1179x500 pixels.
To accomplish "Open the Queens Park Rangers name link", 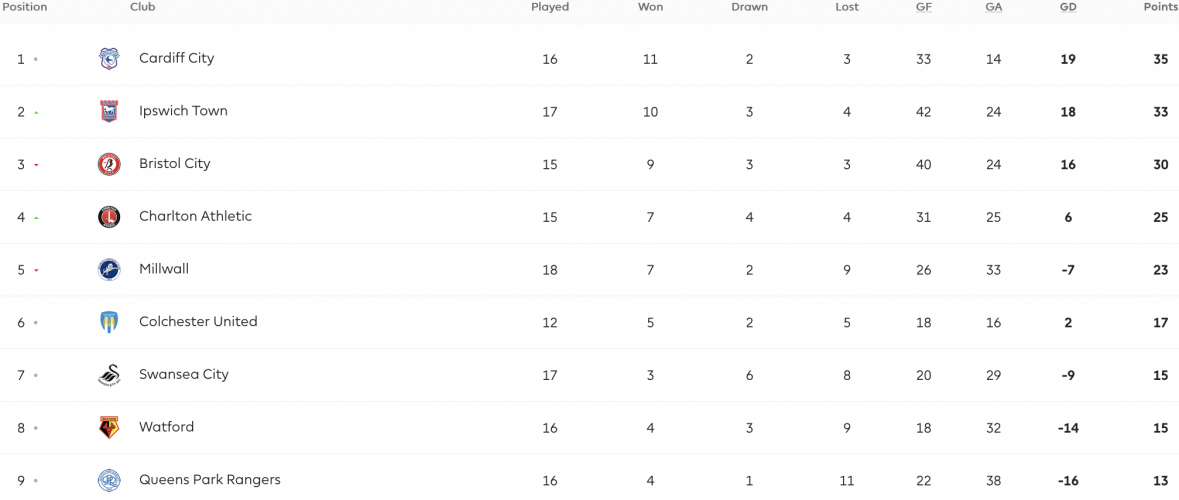I will point(210,479).
